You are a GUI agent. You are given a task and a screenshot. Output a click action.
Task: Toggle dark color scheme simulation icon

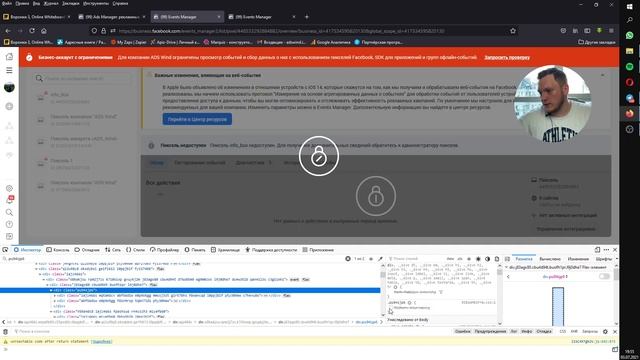pyautogui.click(x=487, y=259)
